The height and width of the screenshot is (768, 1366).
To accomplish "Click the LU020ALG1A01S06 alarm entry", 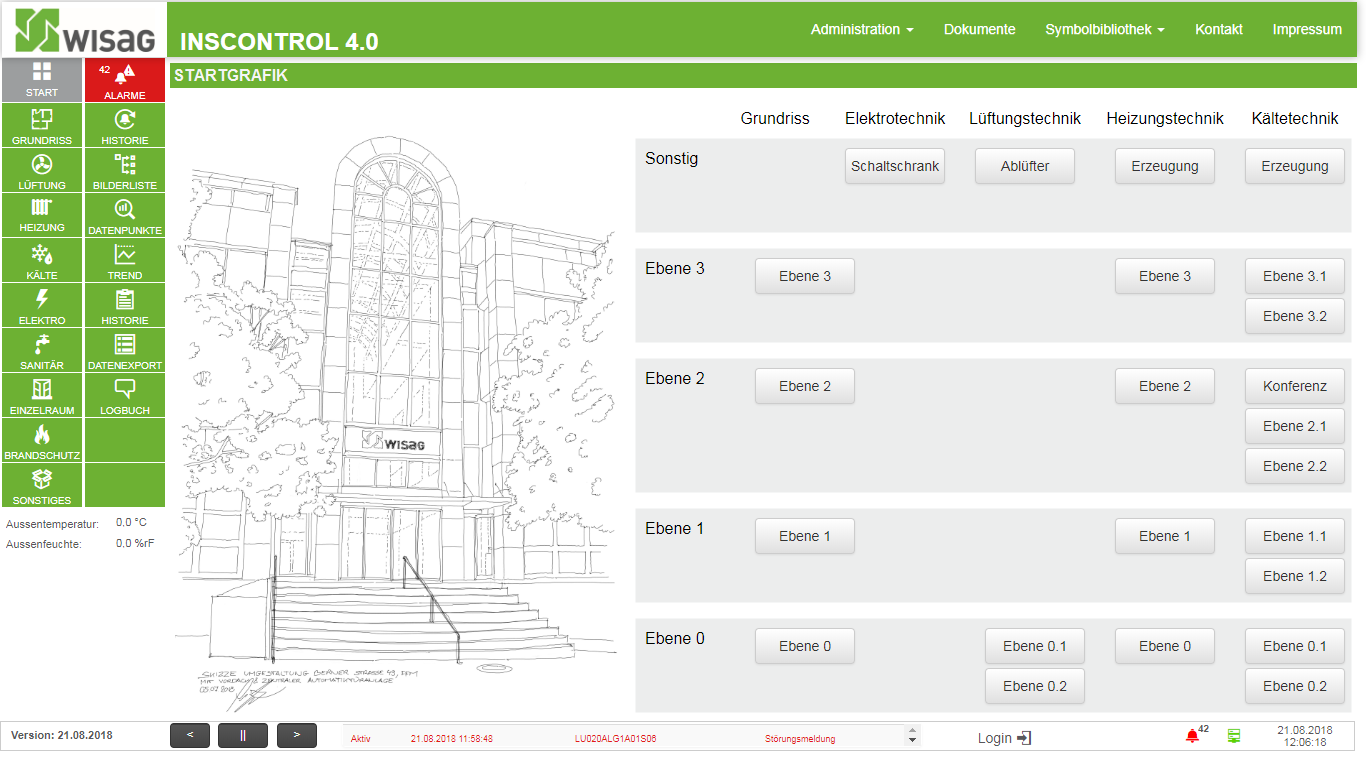I will (615, 739).
